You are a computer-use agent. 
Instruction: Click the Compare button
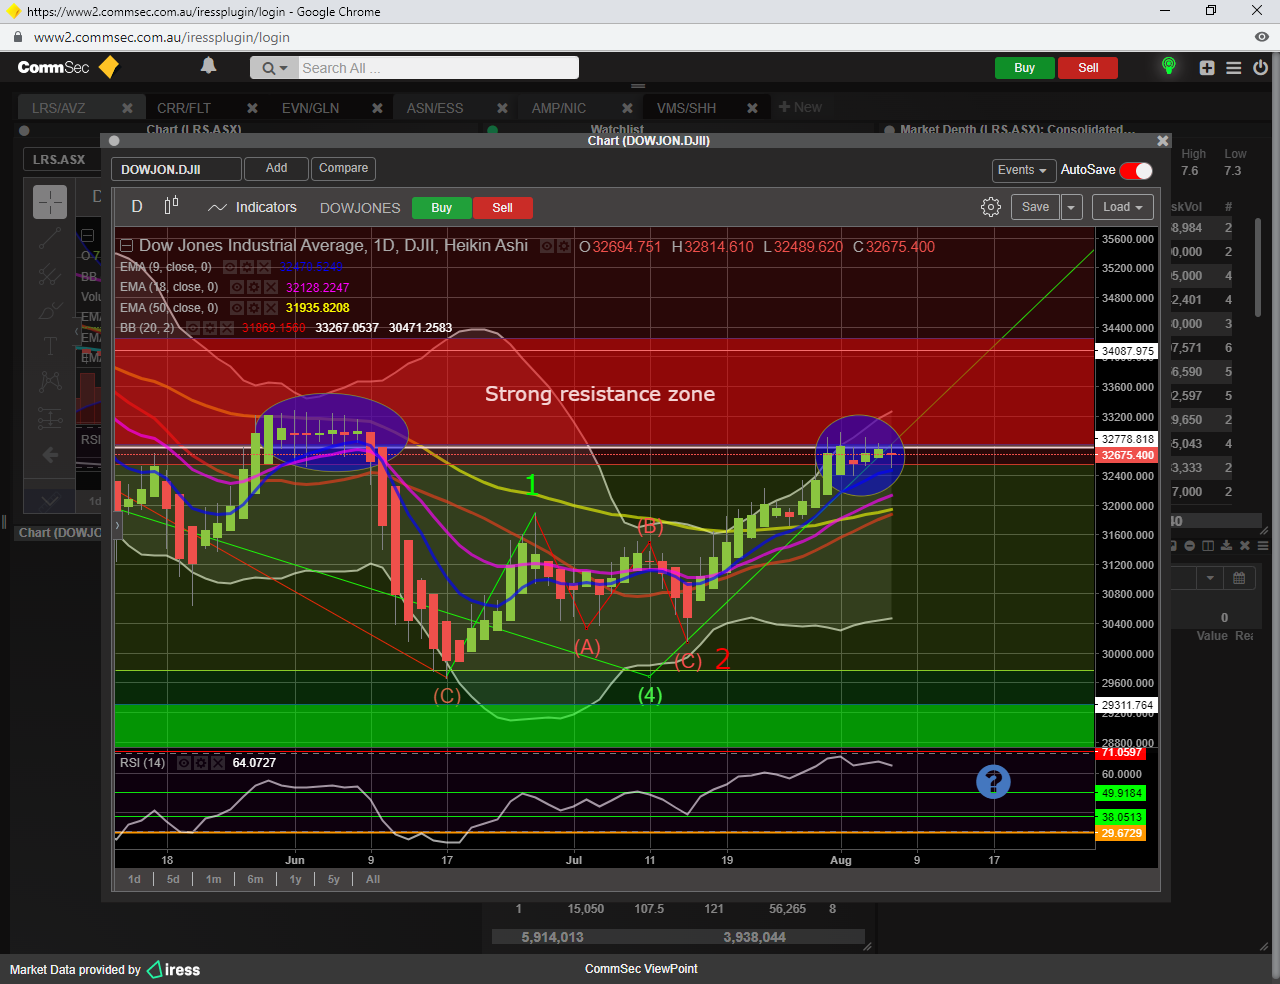tap(344, 168)
